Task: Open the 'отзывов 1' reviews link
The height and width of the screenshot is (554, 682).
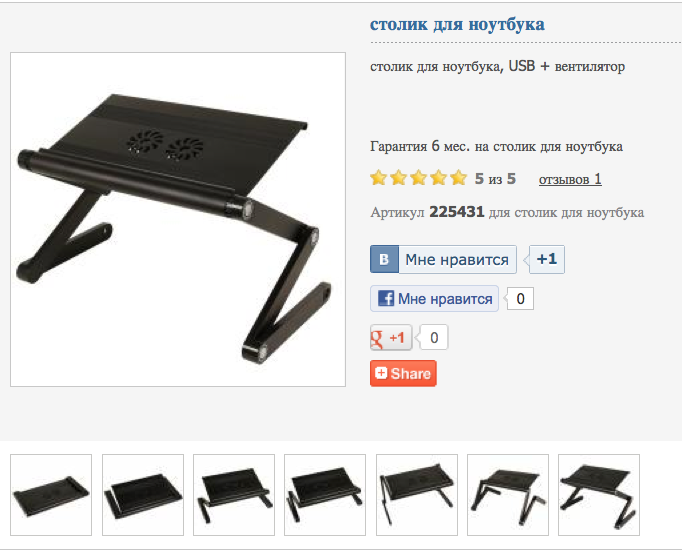Action: [570, 179]
